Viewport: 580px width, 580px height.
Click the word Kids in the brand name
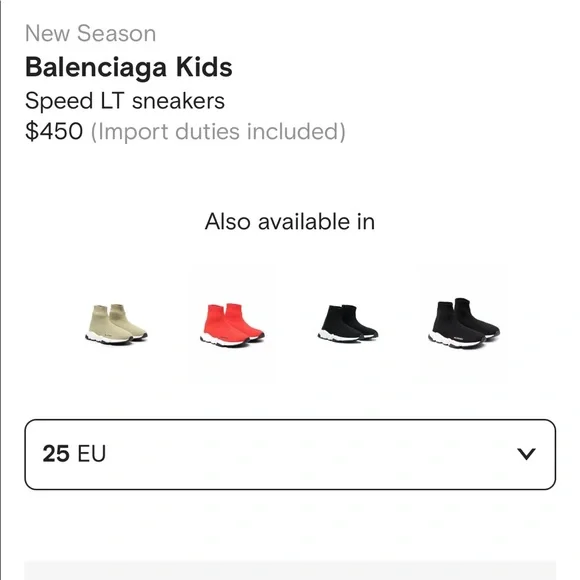pyautogui.click(x=204, y=67)
